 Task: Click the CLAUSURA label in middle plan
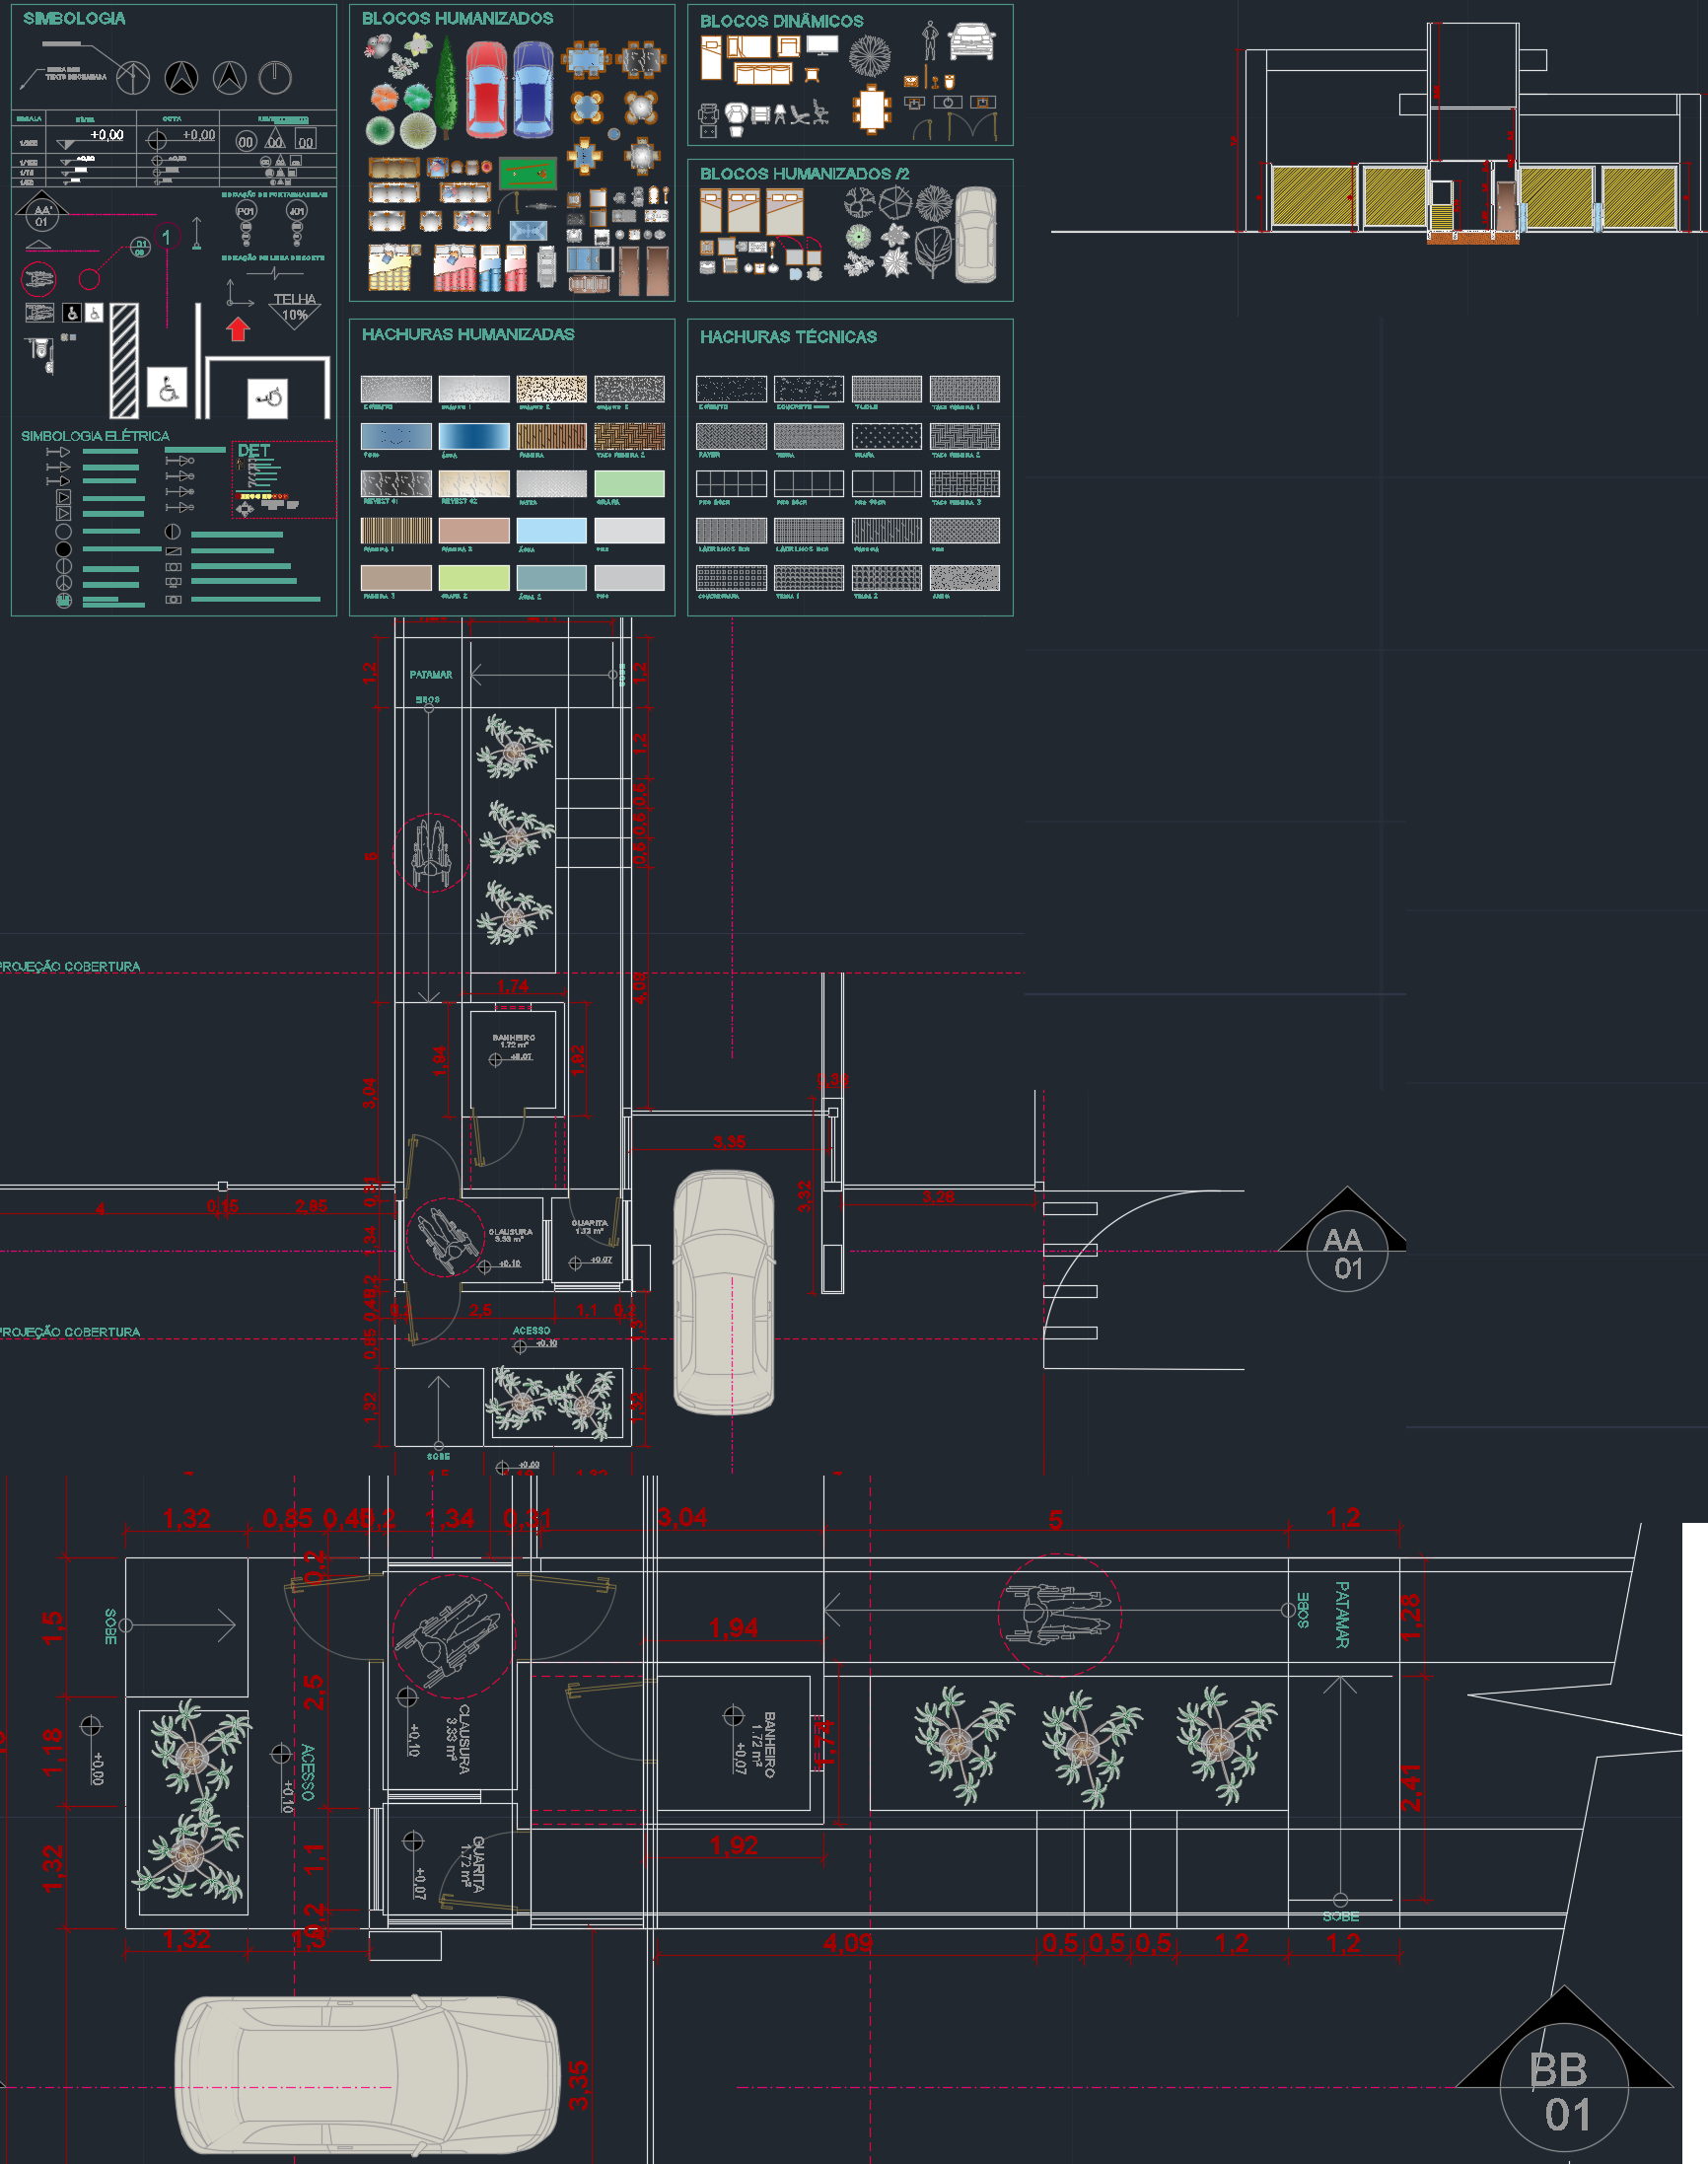click(x=510, y=1232)
